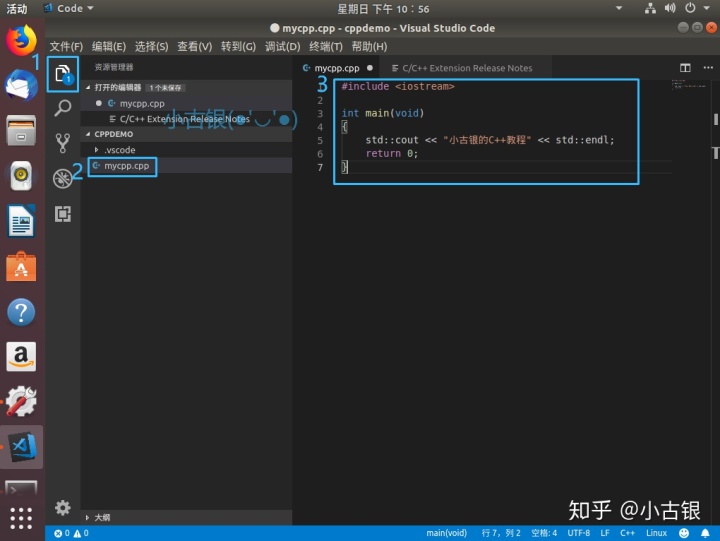The image size is (720, 541).
Task: Open the Search view in activity bar
Action: tap(62, 108)
